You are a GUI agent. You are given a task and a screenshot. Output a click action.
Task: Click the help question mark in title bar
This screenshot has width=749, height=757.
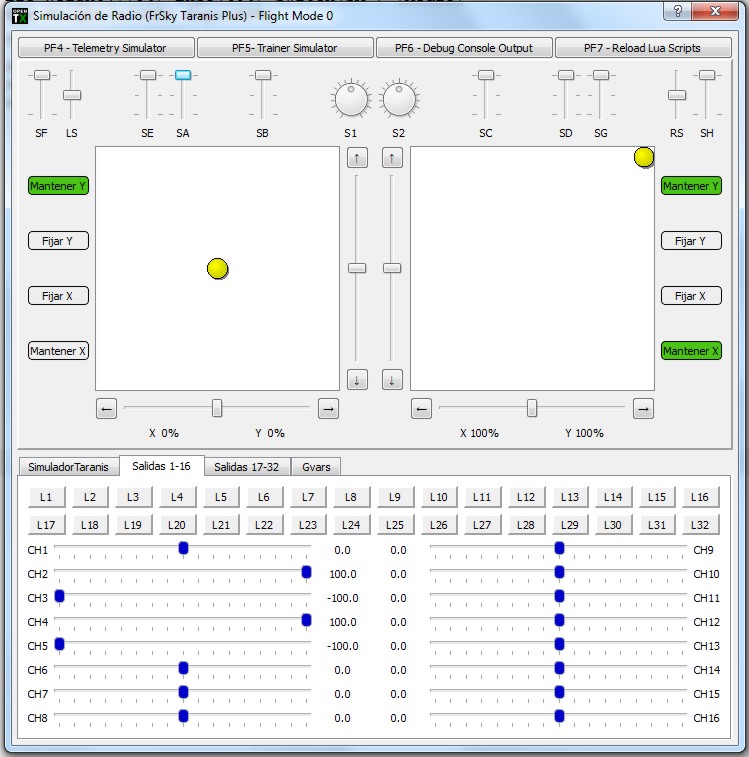[679, 11]
